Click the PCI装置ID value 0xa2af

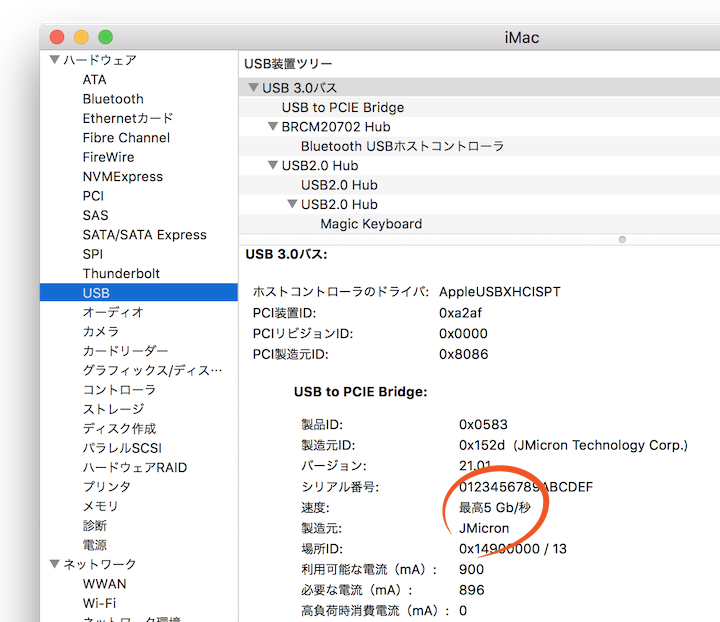[461, 313]
